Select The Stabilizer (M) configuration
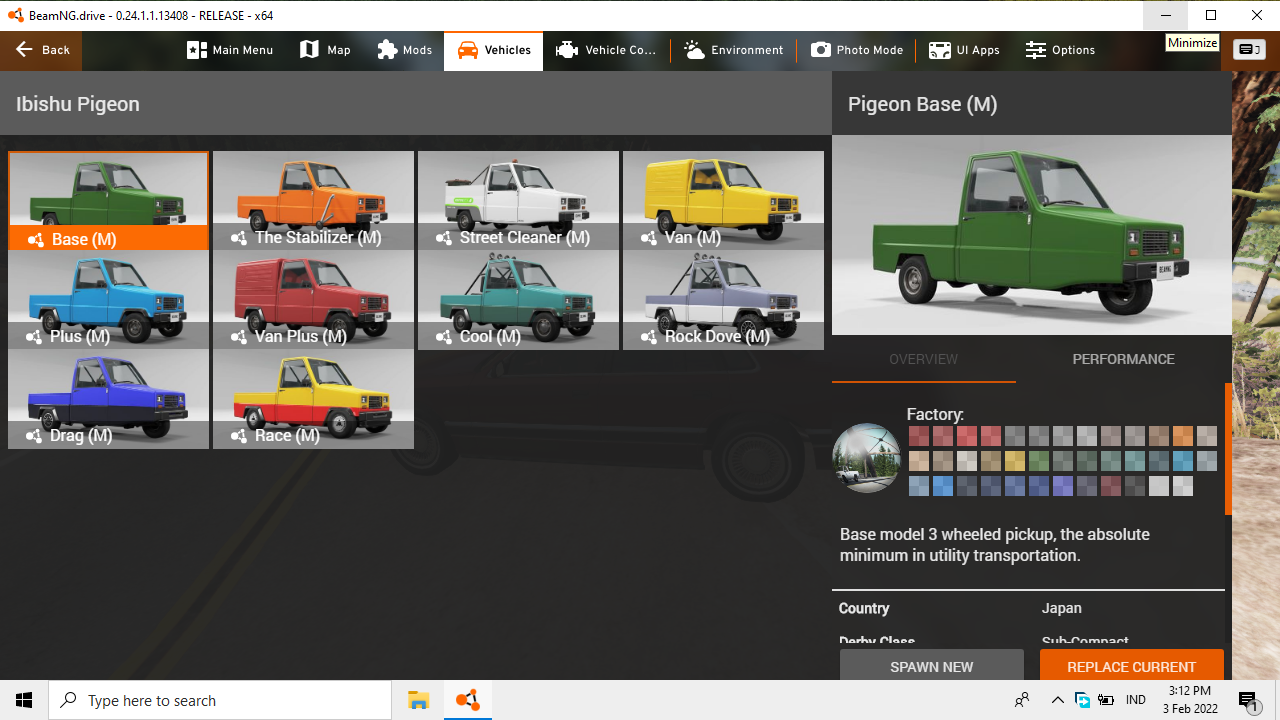This screenshot has height=720, width=1280. click(x=313, y=200)
